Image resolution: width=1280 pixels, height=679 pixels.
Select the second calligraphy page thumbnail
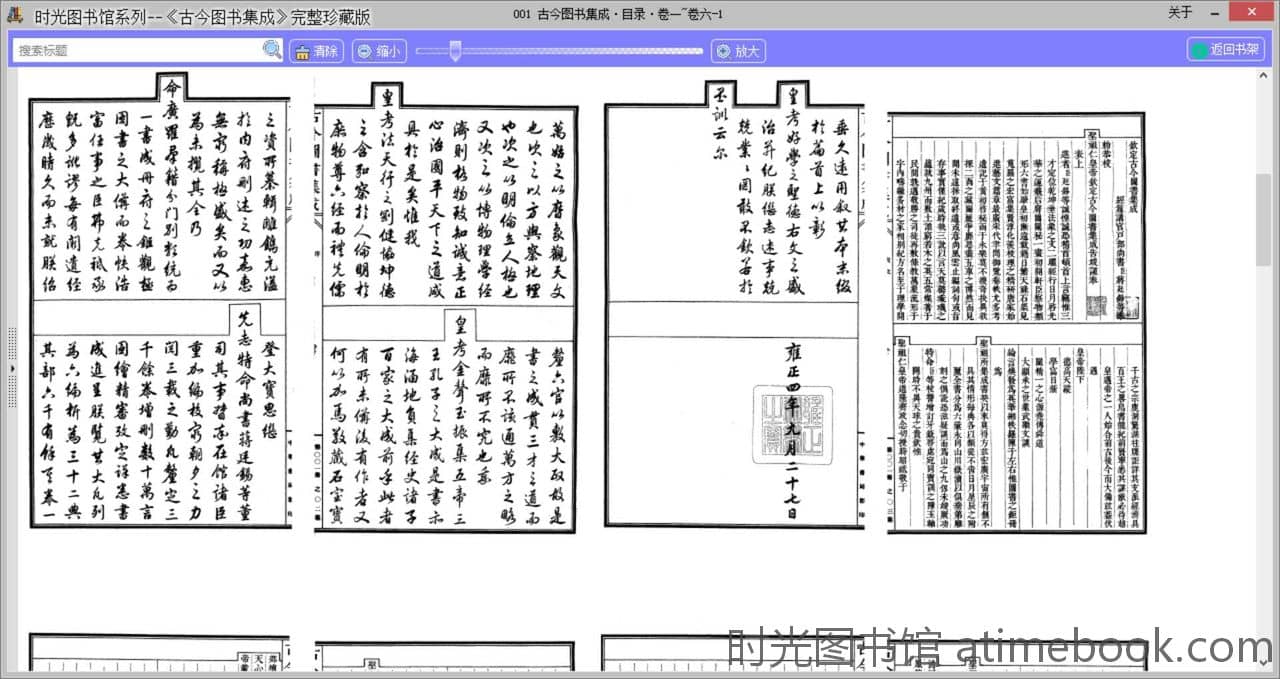446,307
